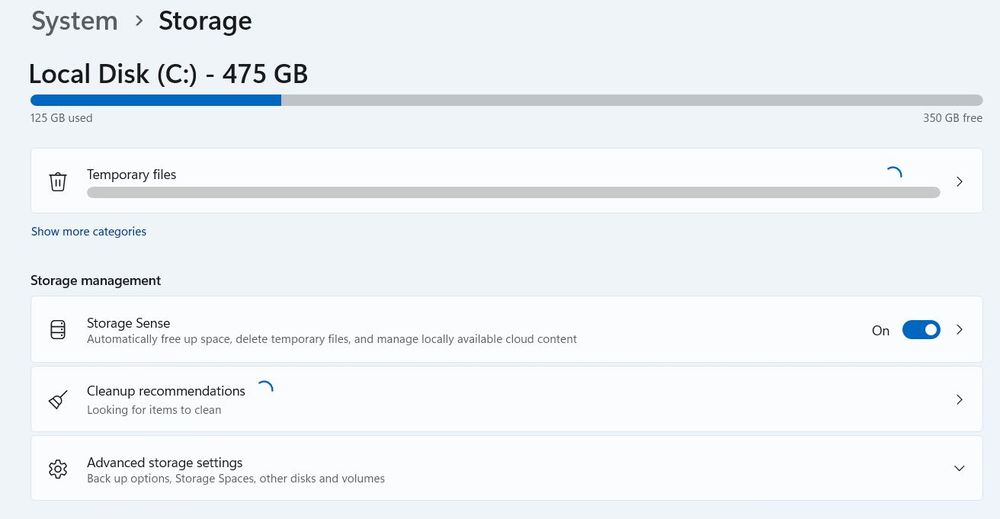Open the Temporary files category
This screenshot has width=1000, height=519.
[x=131, y=174]
